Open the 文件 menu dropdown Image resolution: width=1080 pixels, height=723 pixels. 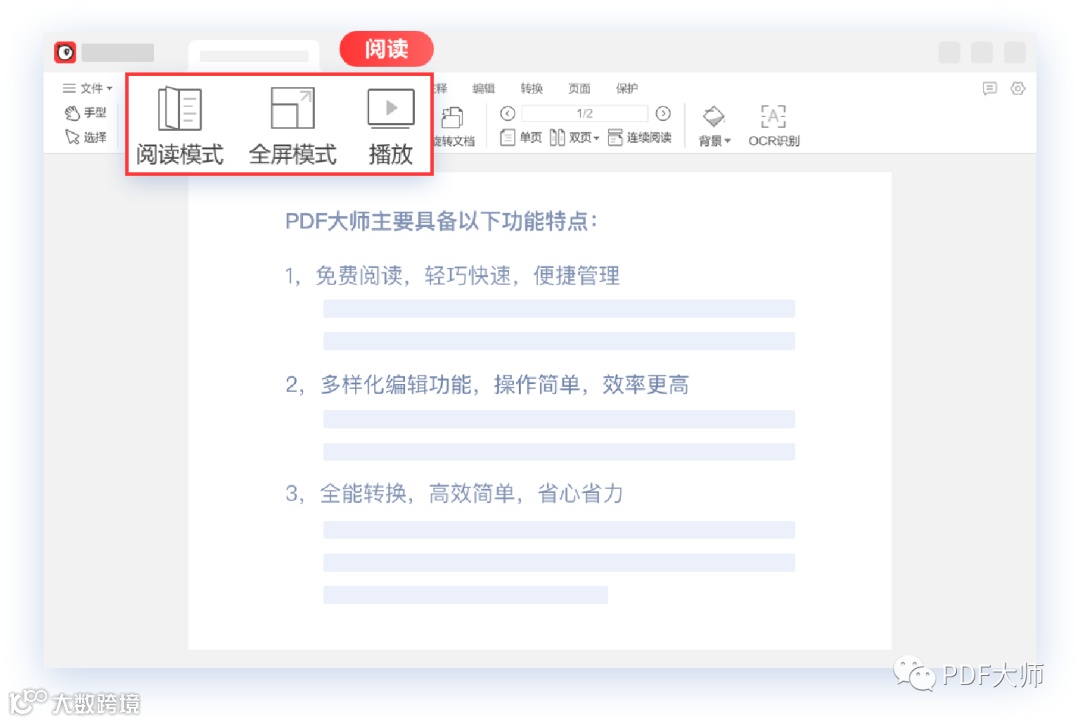(87, 88)
